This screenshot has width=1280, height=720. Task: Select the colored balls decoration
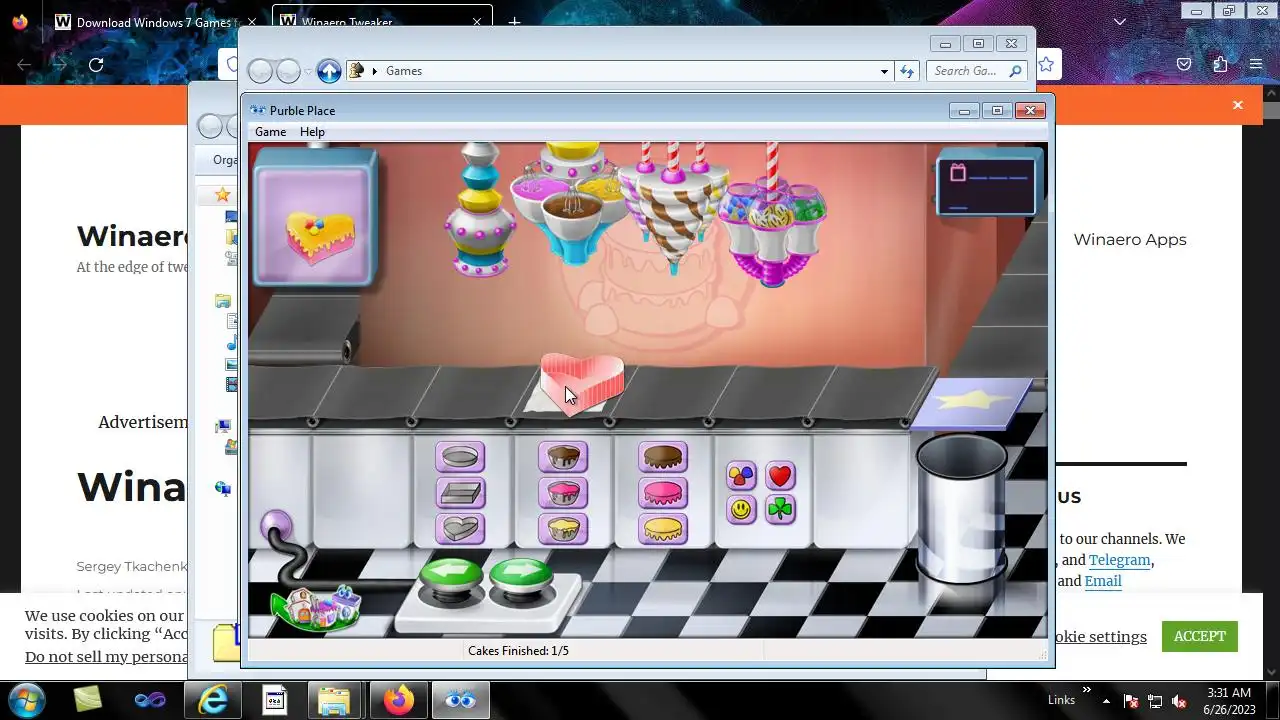tap(741, 476)
